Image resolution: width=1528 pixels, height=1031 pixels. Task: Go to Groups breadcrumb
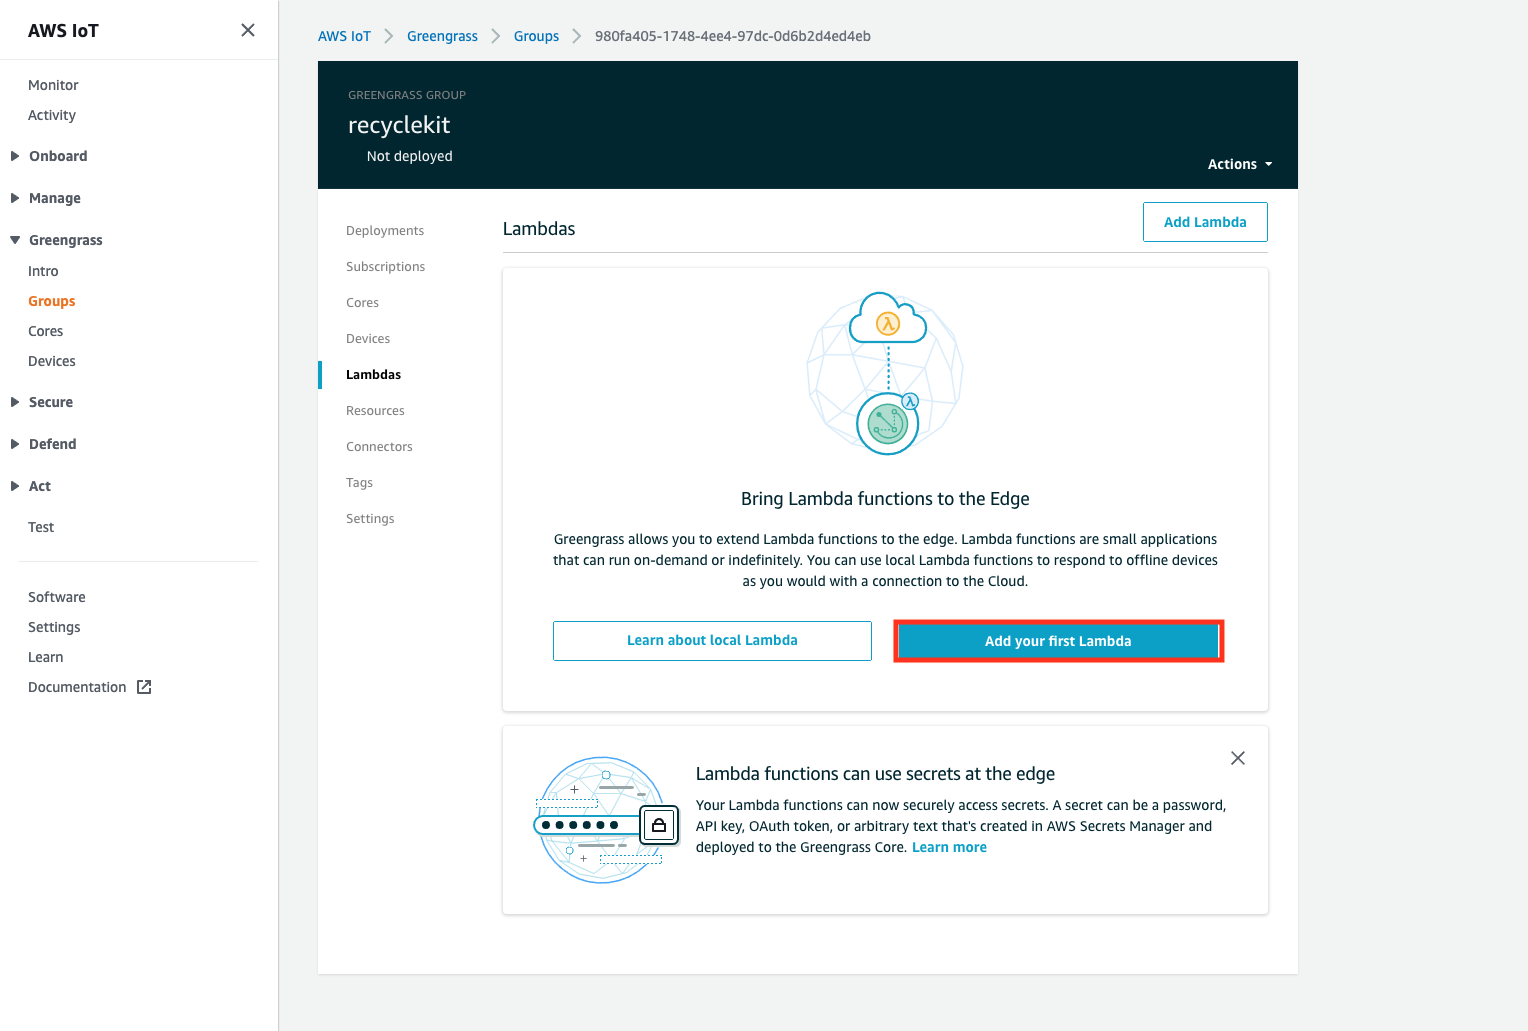tap(536, 36)
